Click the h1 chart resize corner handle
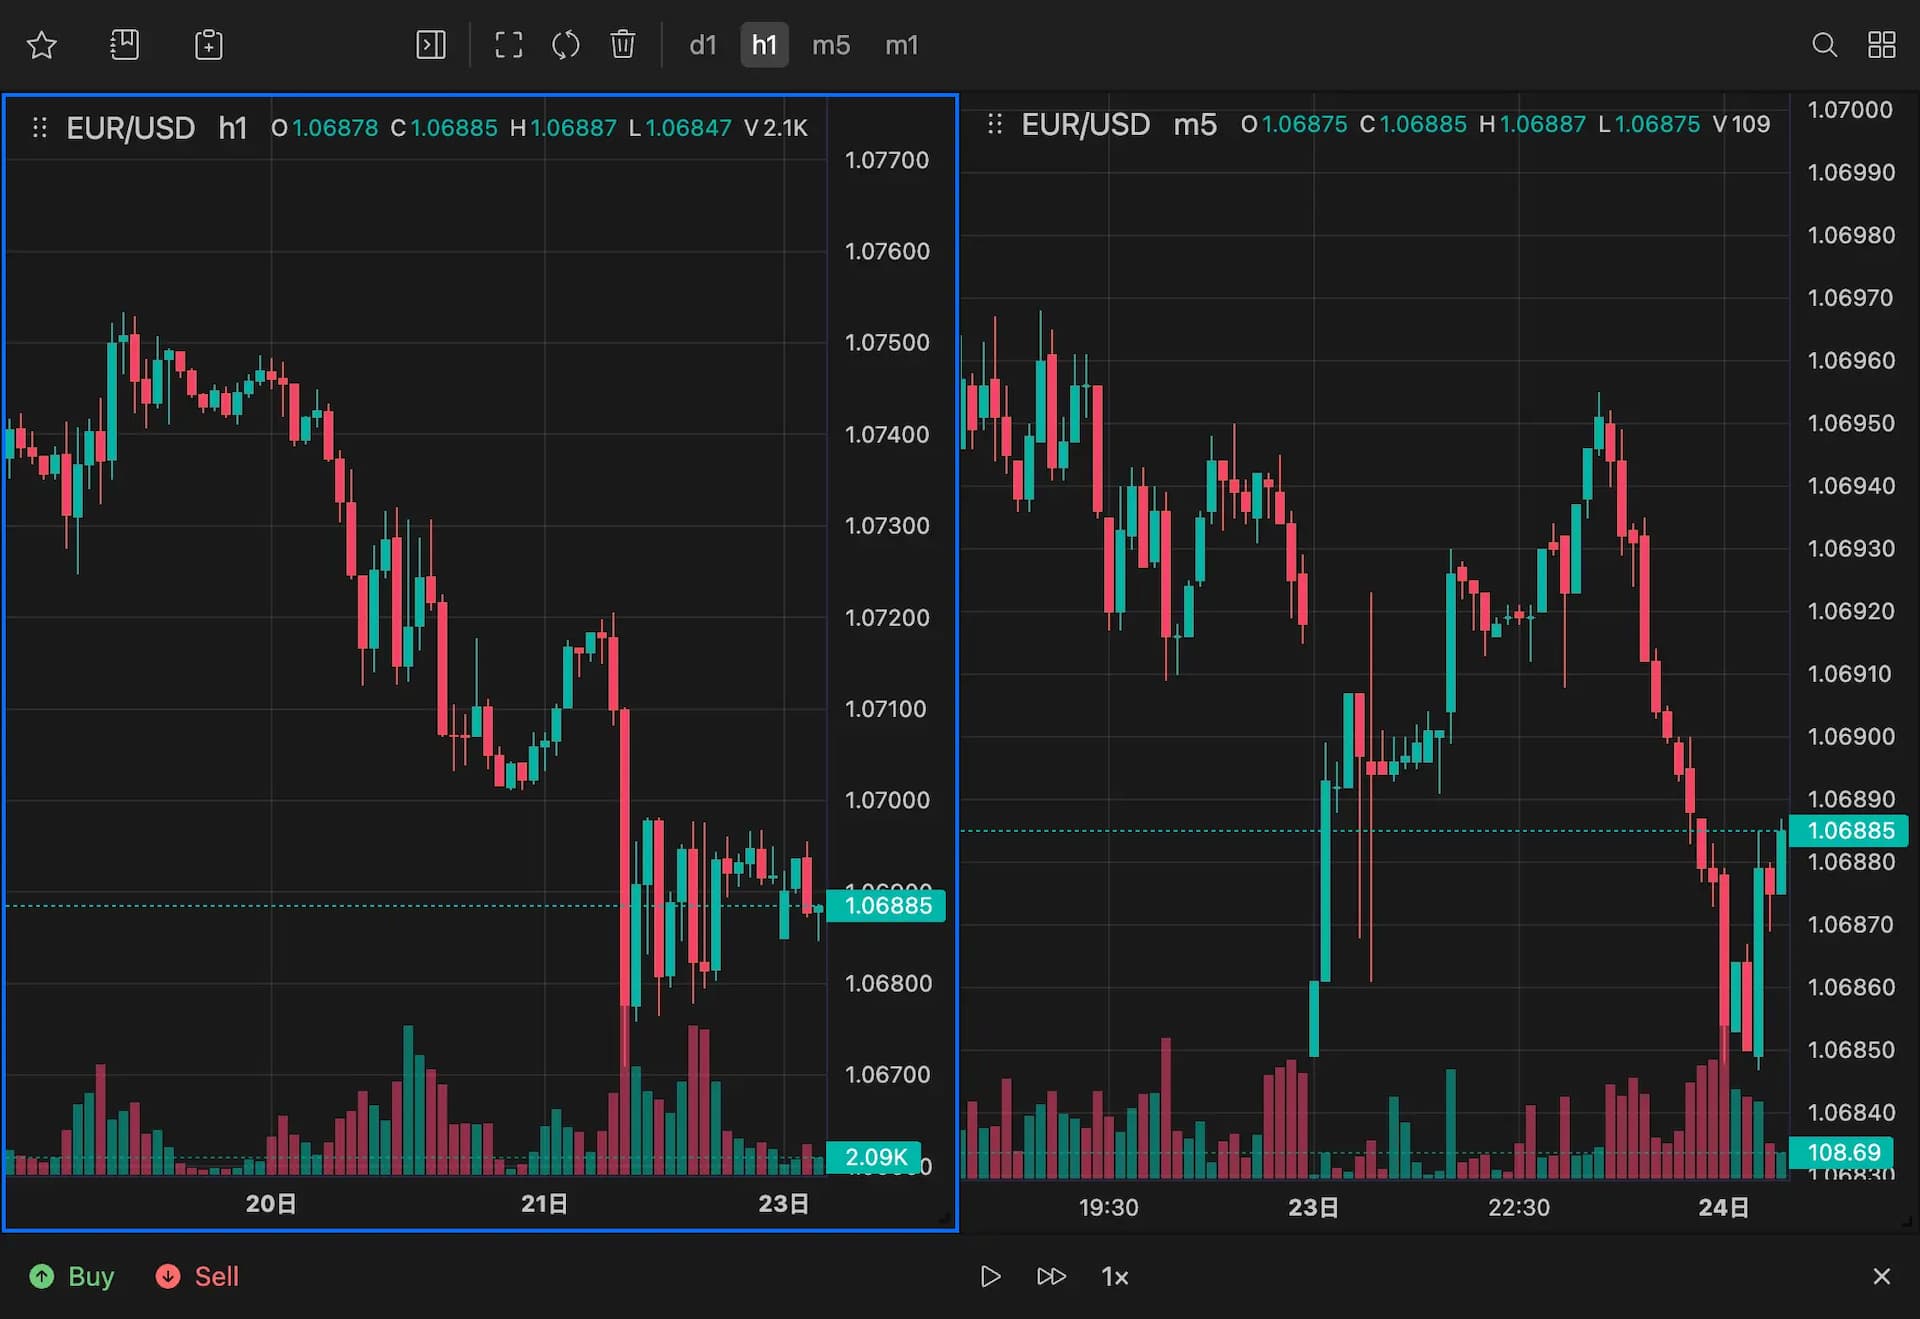This screenshot has width=1920, height=1319. click(x=945, y=1219)
